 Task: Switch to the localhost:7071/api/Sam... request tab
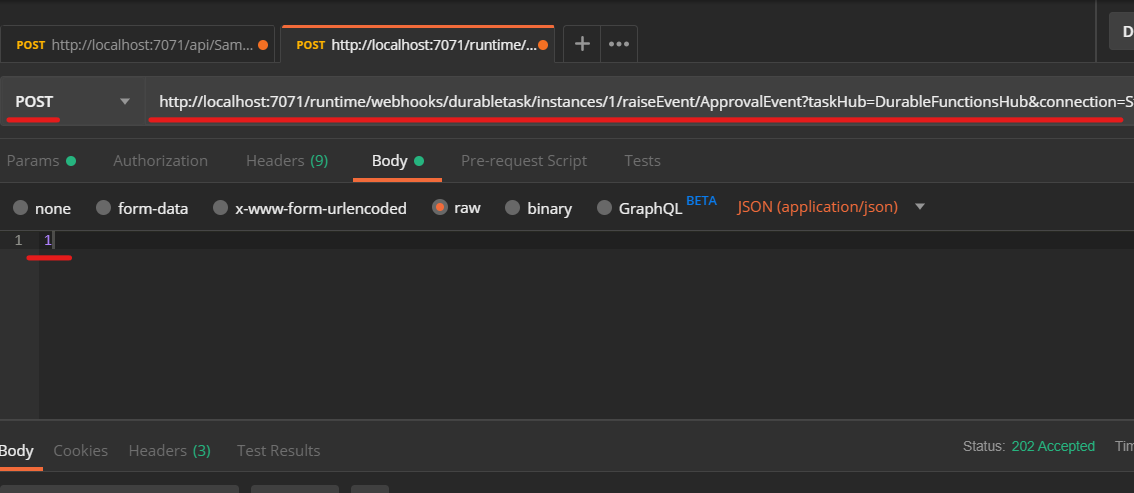click(137, 45)
